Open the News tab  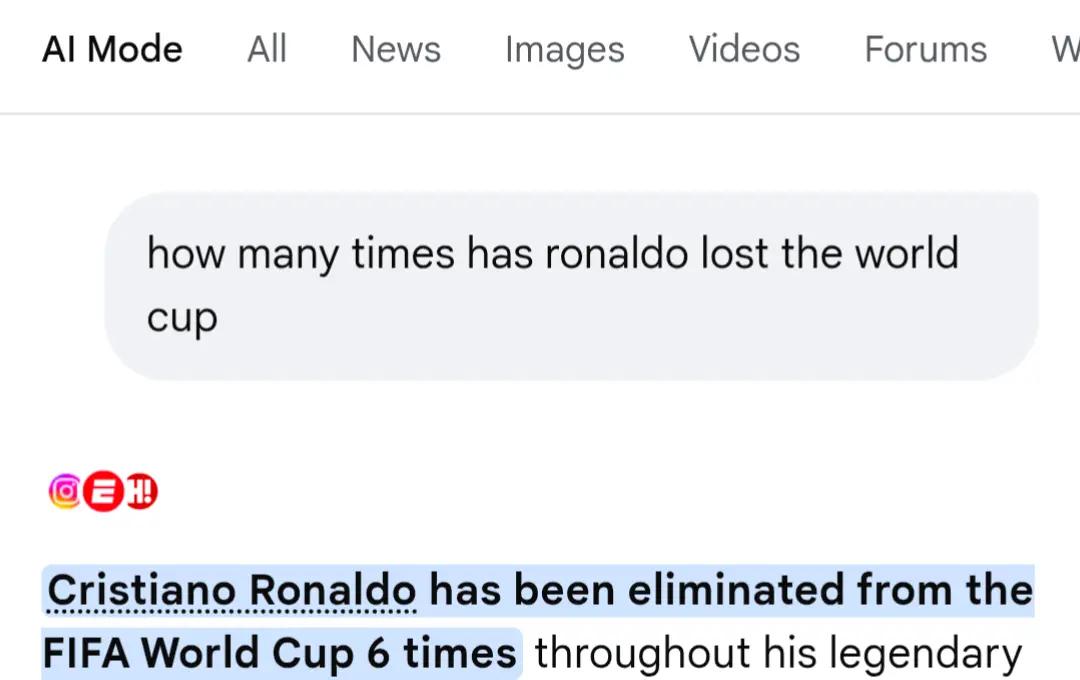tap(396, 50)
